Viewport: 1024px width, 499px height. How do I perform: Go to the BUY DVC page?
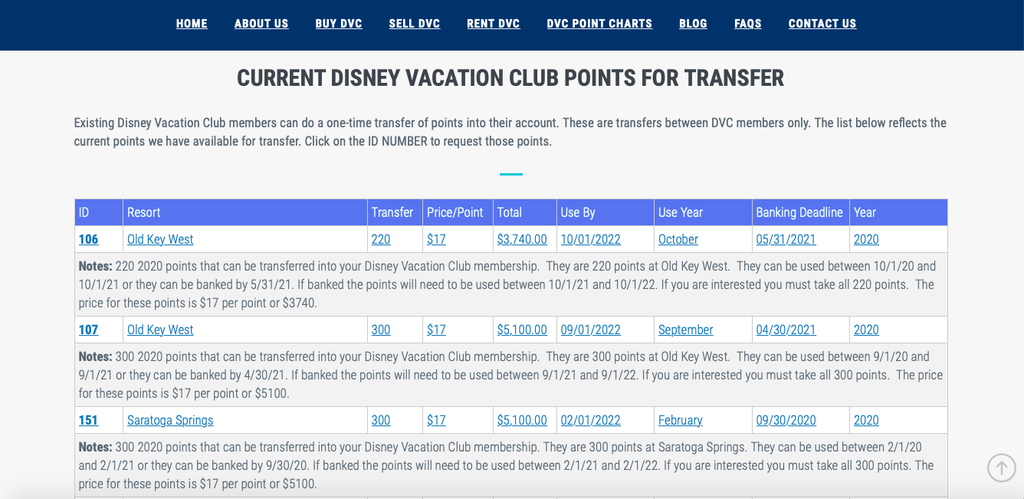[x=338, y=24]
